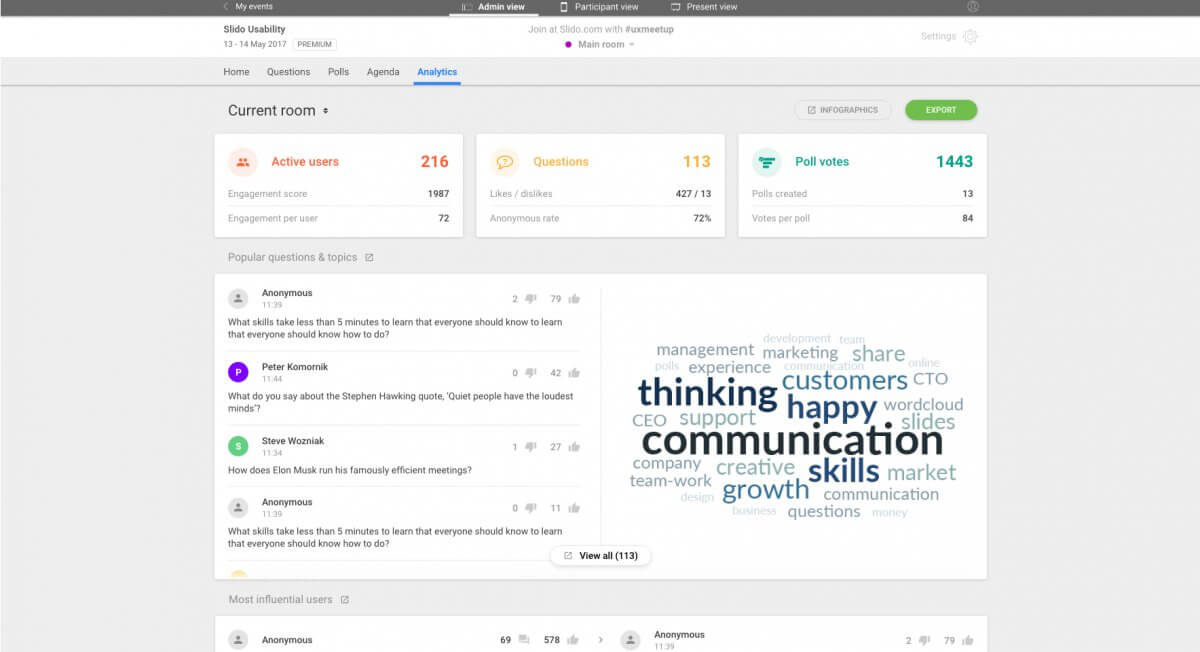Click View all (113) questions
Viewport: 1200px width, 652px height.
[x=600, y=555]
